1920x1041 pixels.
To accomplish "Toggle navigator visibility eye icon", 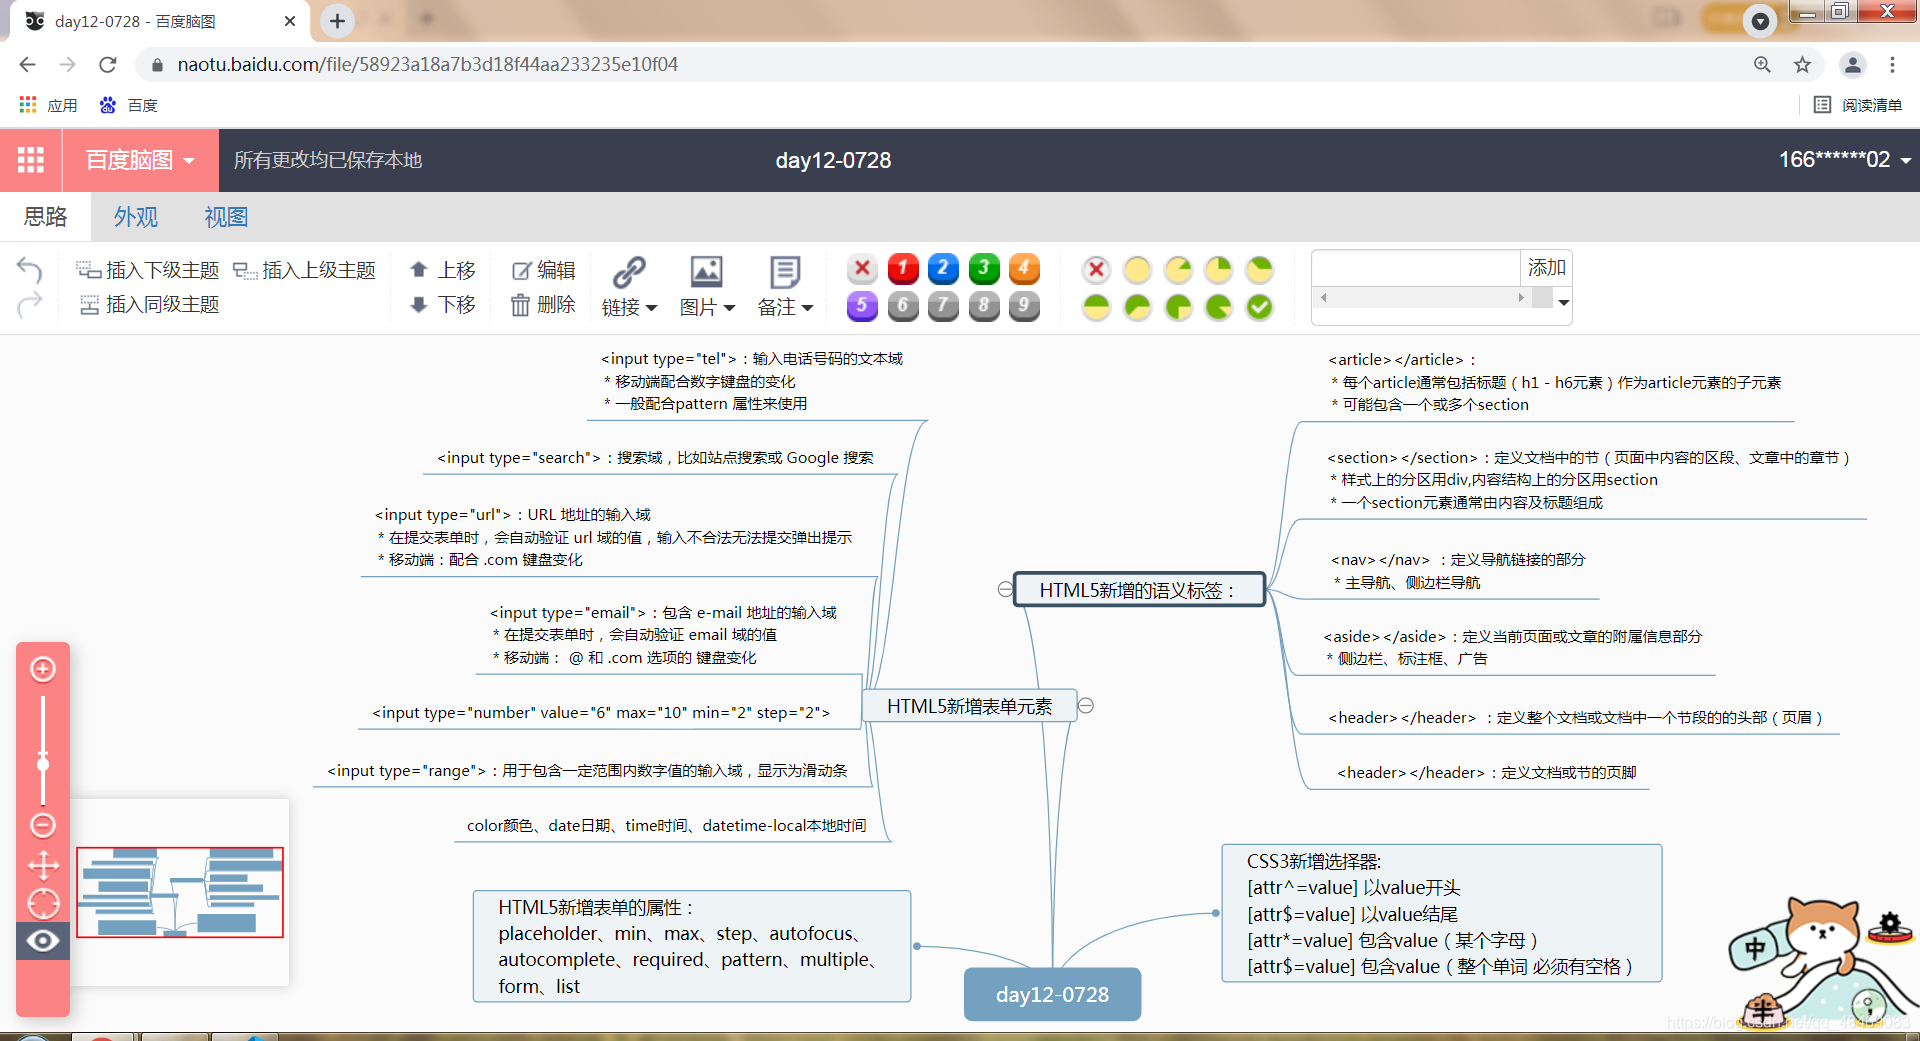I will point(43,941).
